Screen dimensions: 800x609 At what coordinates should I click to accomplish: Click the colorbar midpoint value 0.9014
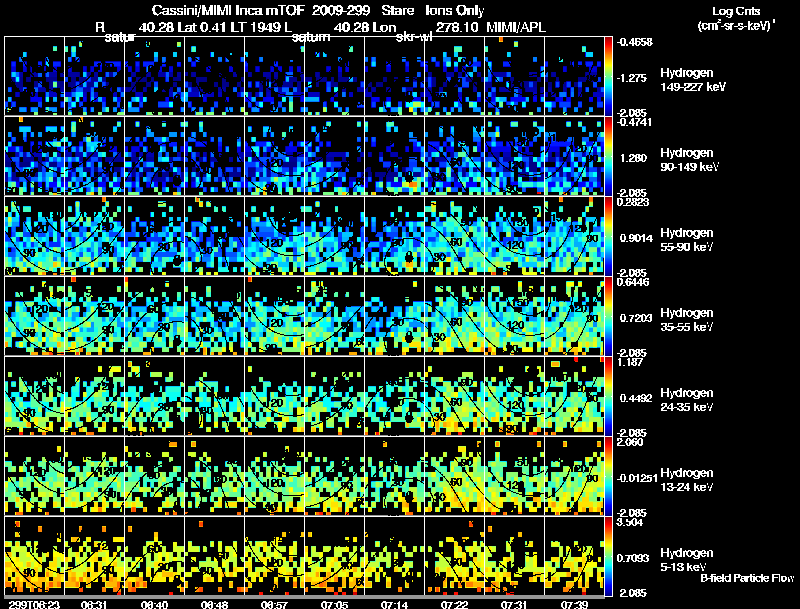pyautogui.click(x=636, y=238)
